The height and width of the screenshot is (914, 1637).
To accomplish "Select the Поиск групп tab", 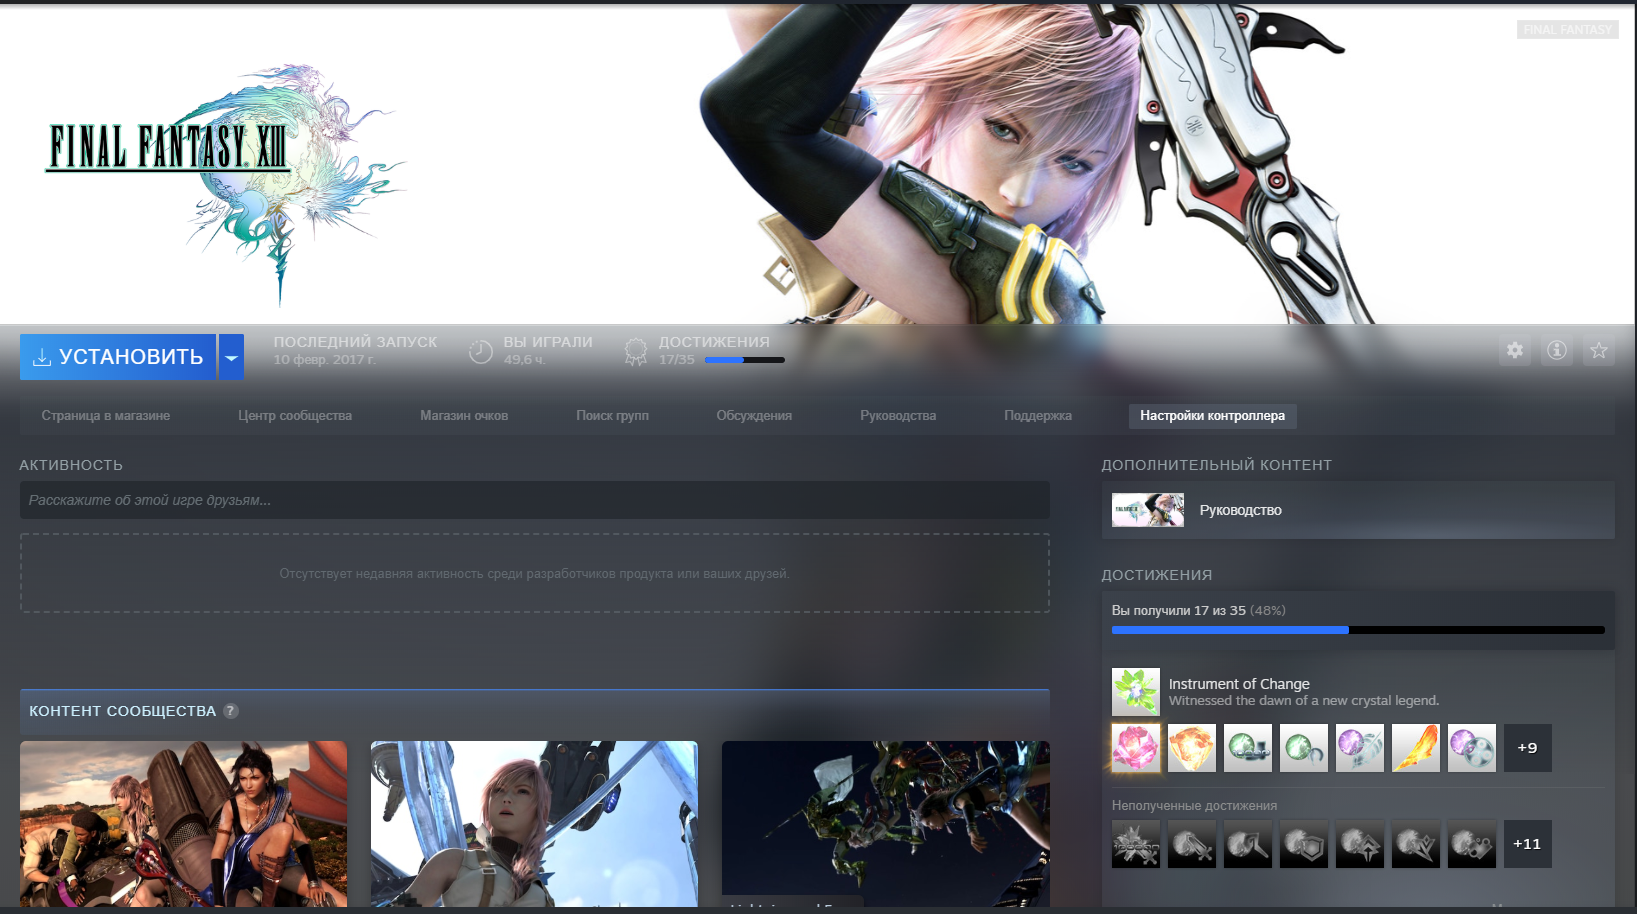I will (612, 416).
